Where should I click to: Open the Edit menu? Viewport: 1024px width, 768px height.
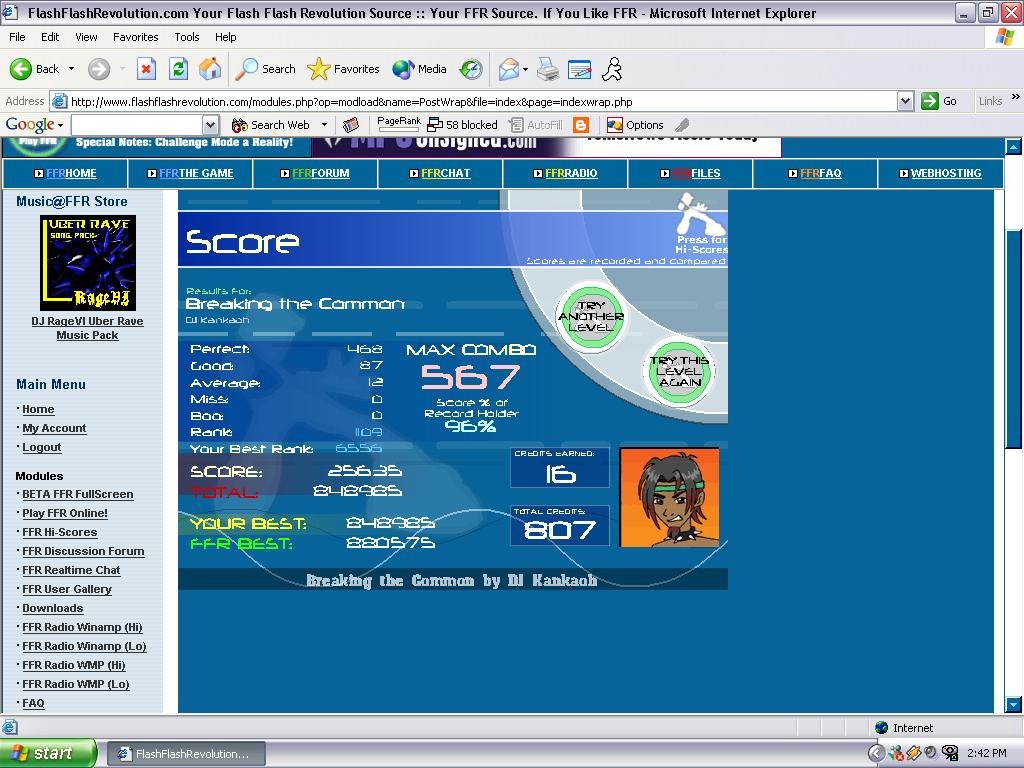(x=50, y=37)
